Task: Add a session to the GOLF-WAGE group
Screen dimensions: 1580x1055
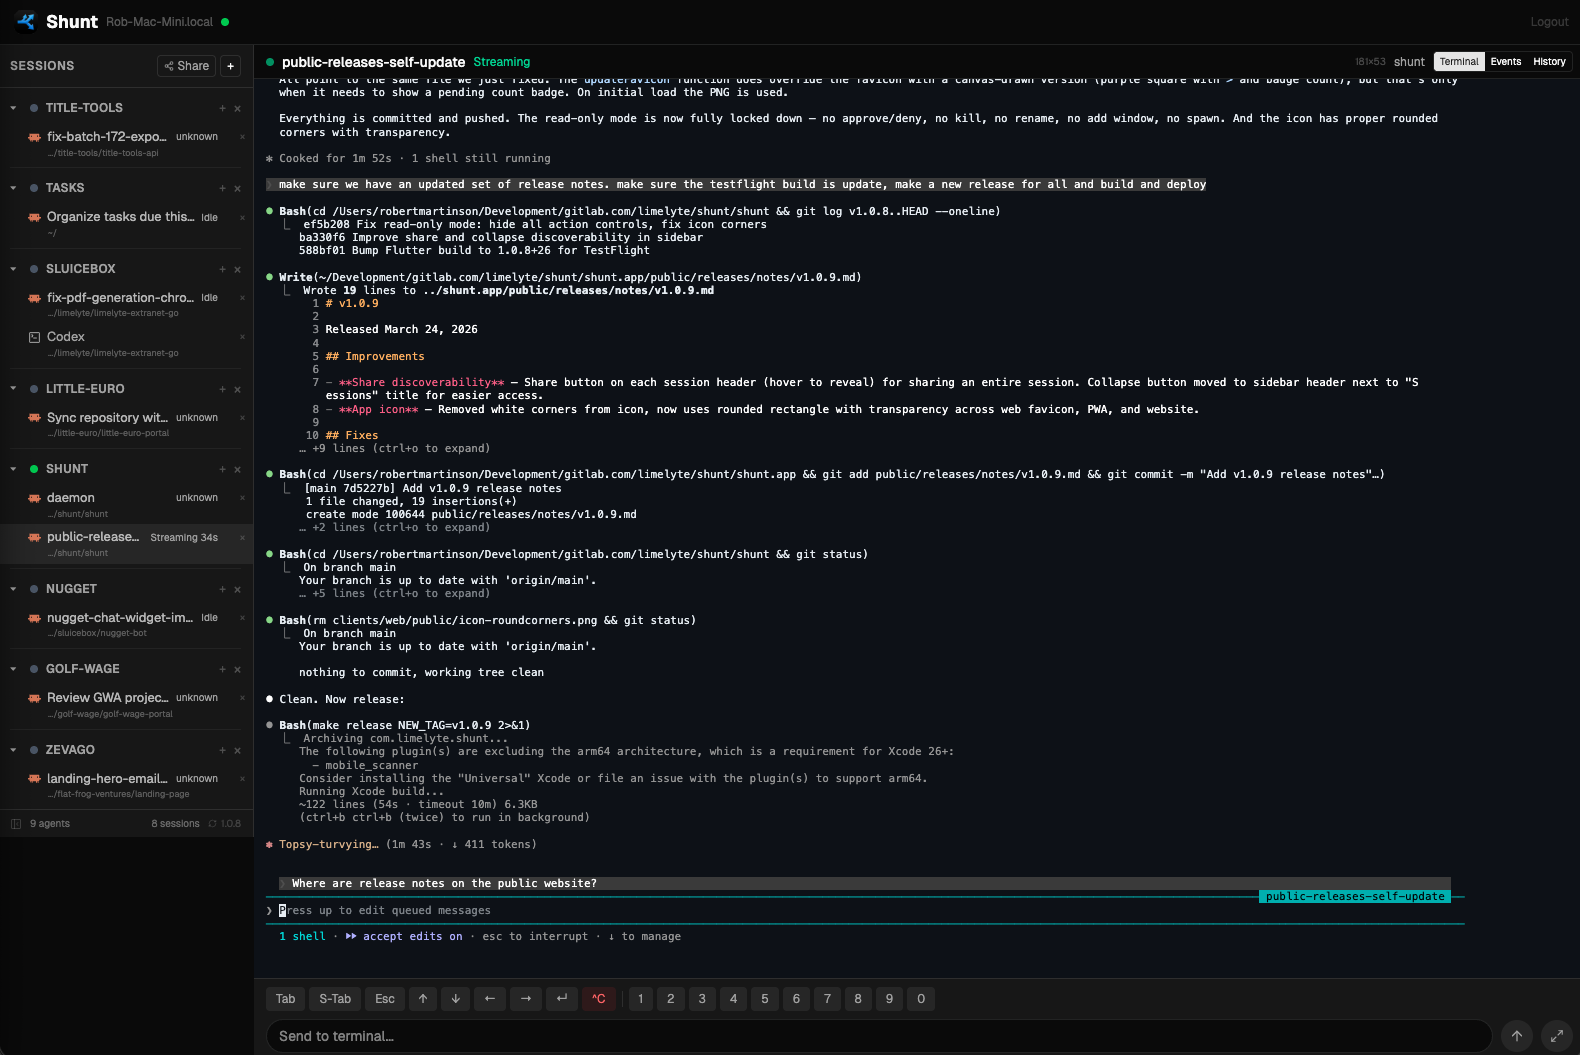Action: (223, 669)
